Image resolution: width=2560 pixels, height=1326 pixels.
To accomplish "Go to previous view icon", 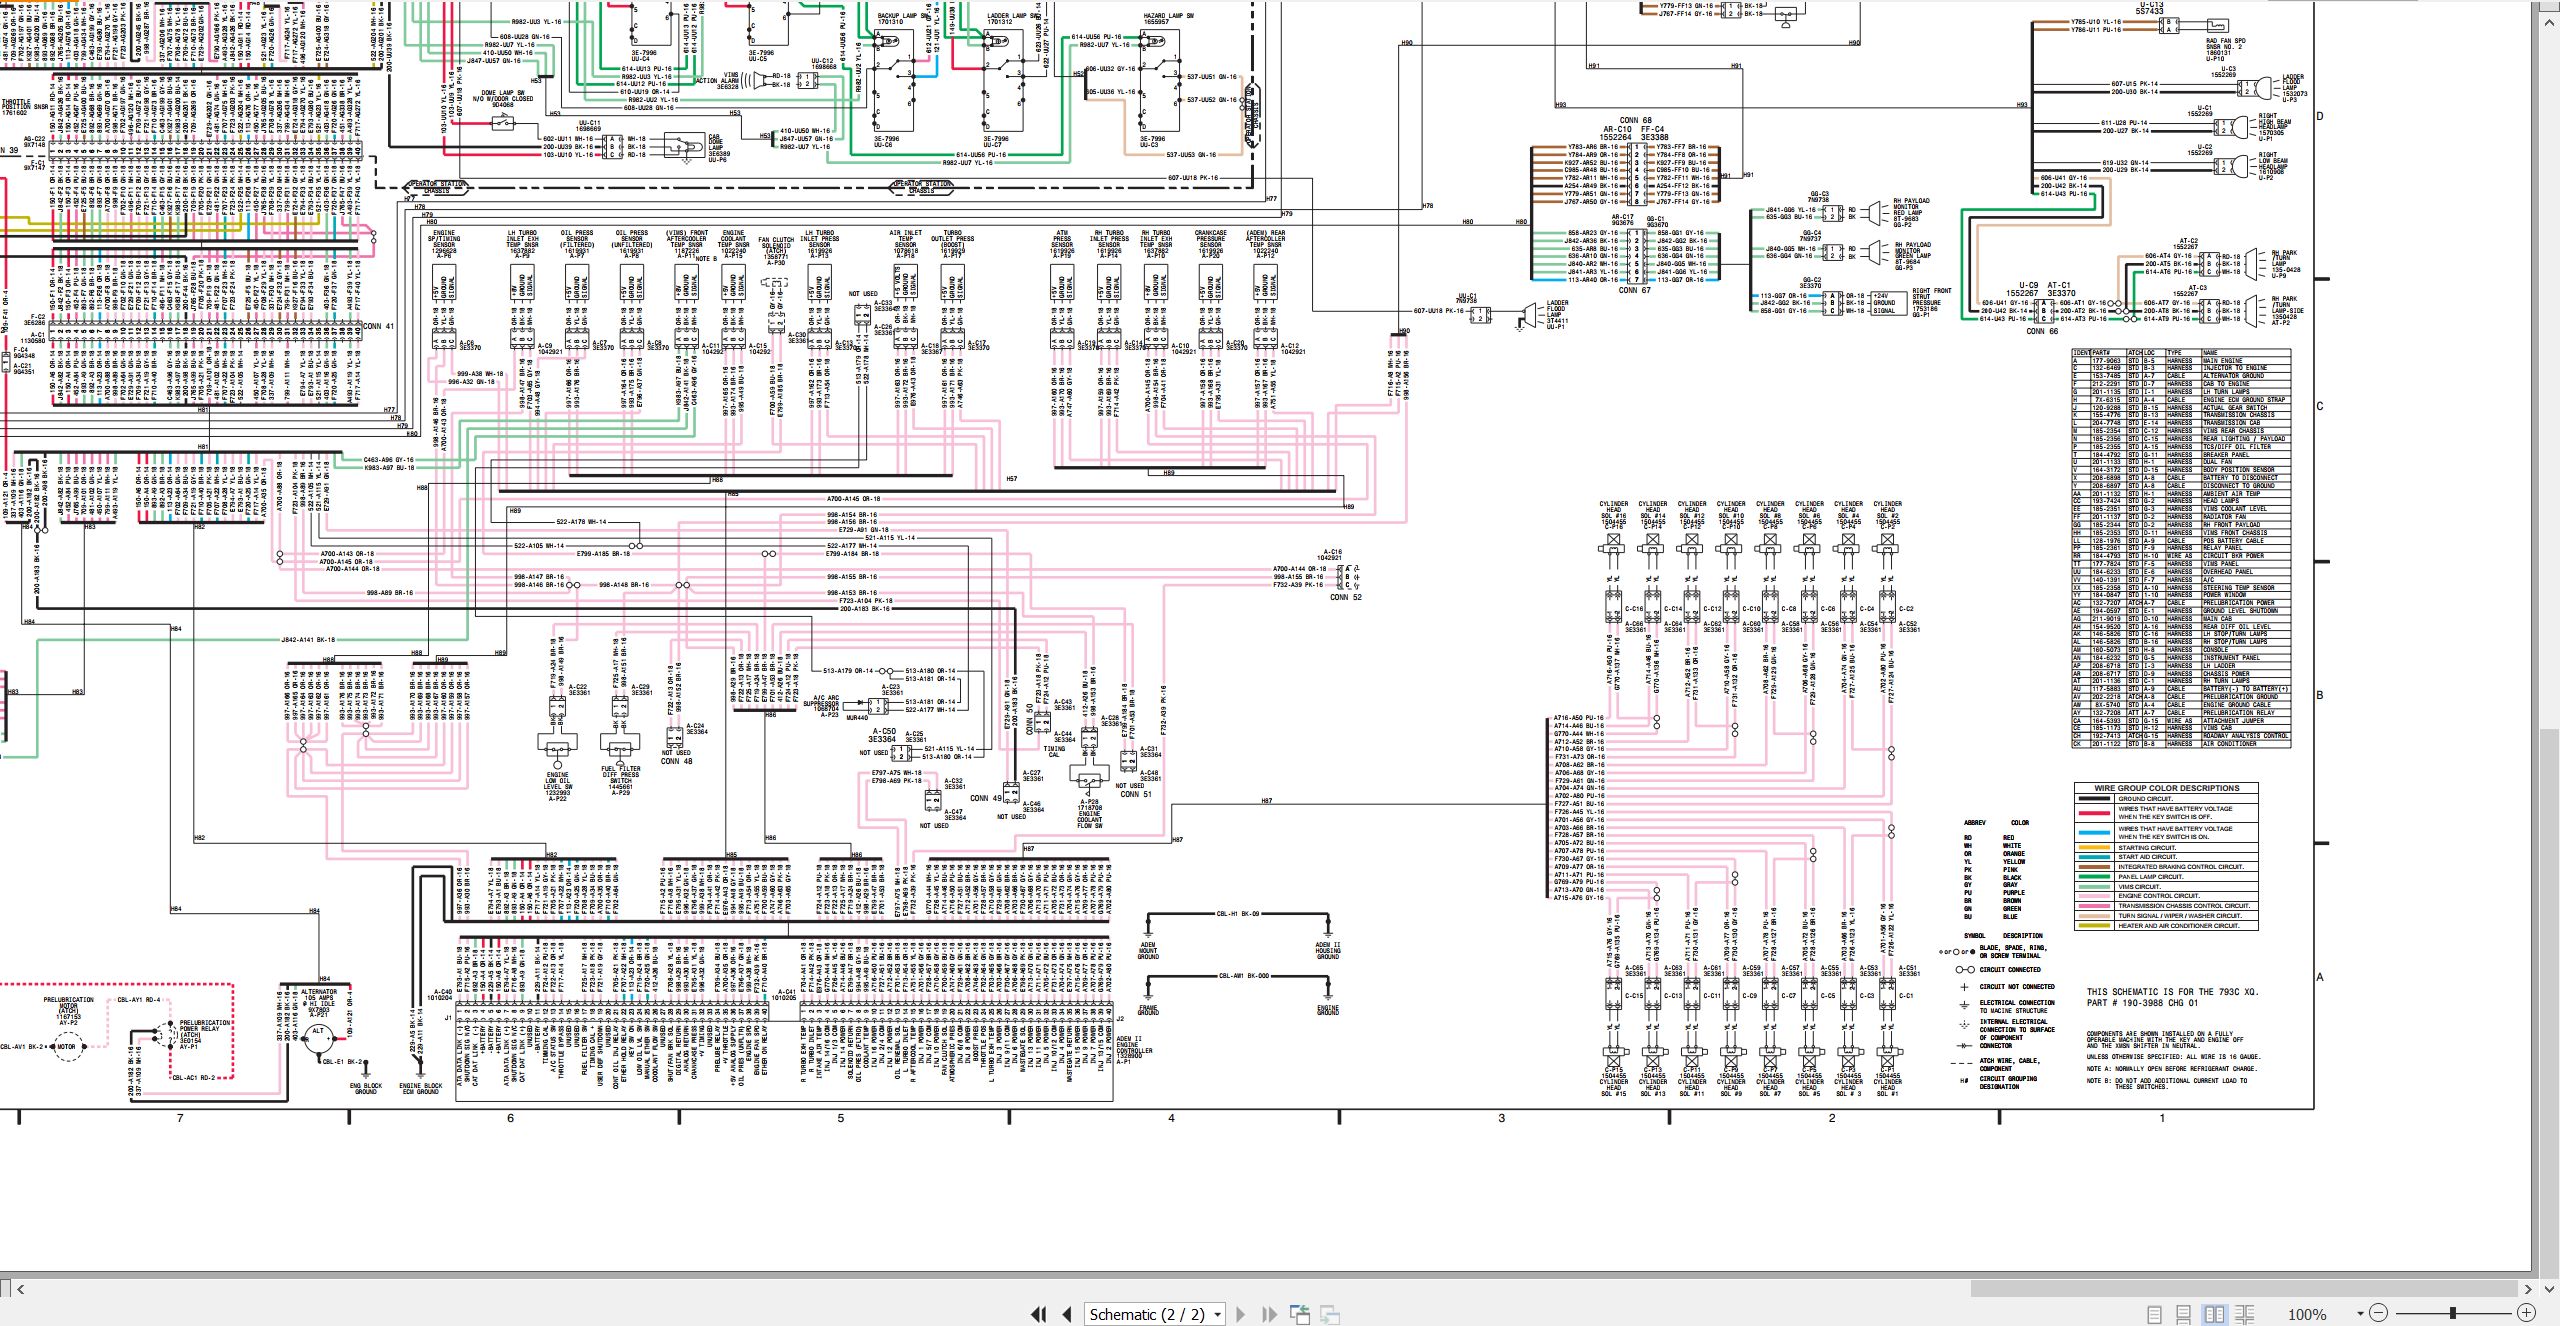I will [x=1300, y=1314].
